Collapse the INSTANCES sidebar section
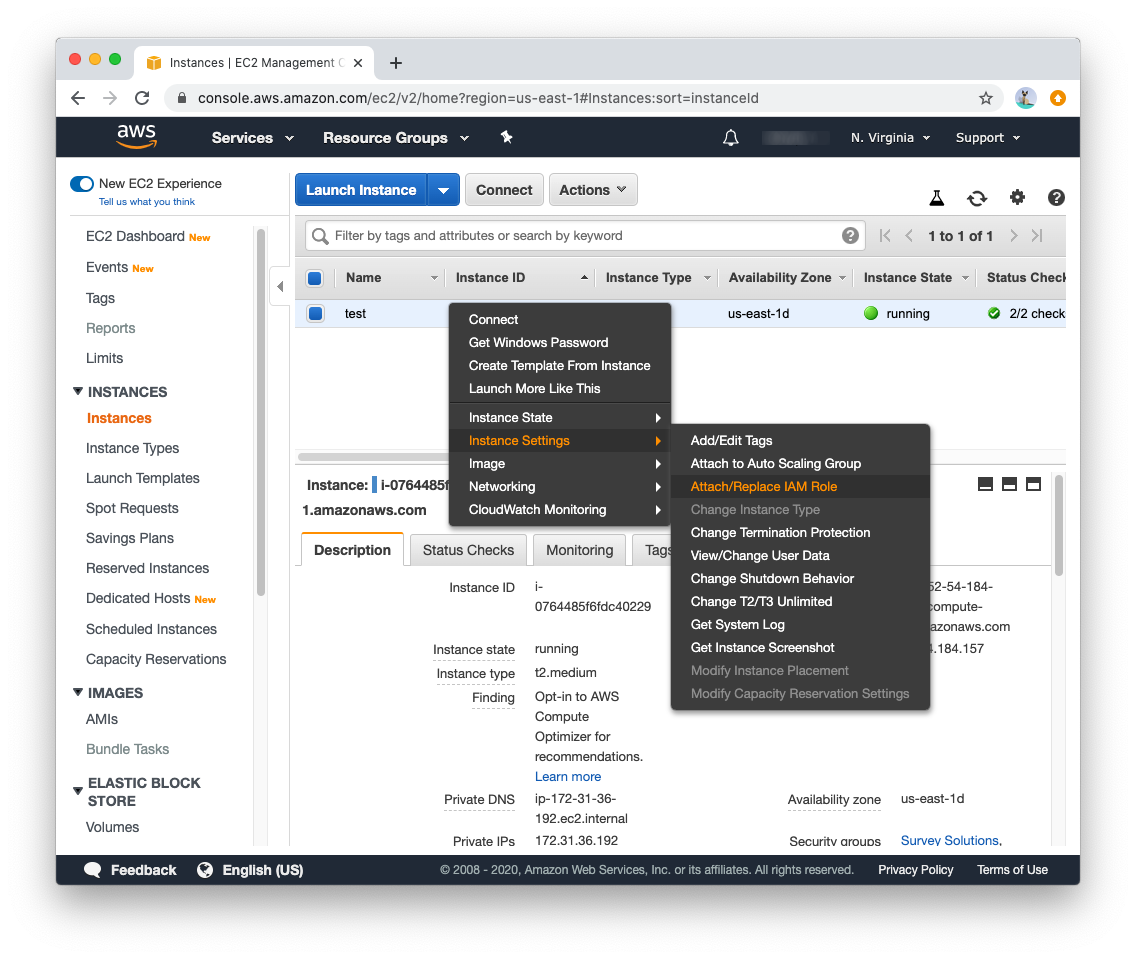The image size is (1136, 959). [78, 392]
